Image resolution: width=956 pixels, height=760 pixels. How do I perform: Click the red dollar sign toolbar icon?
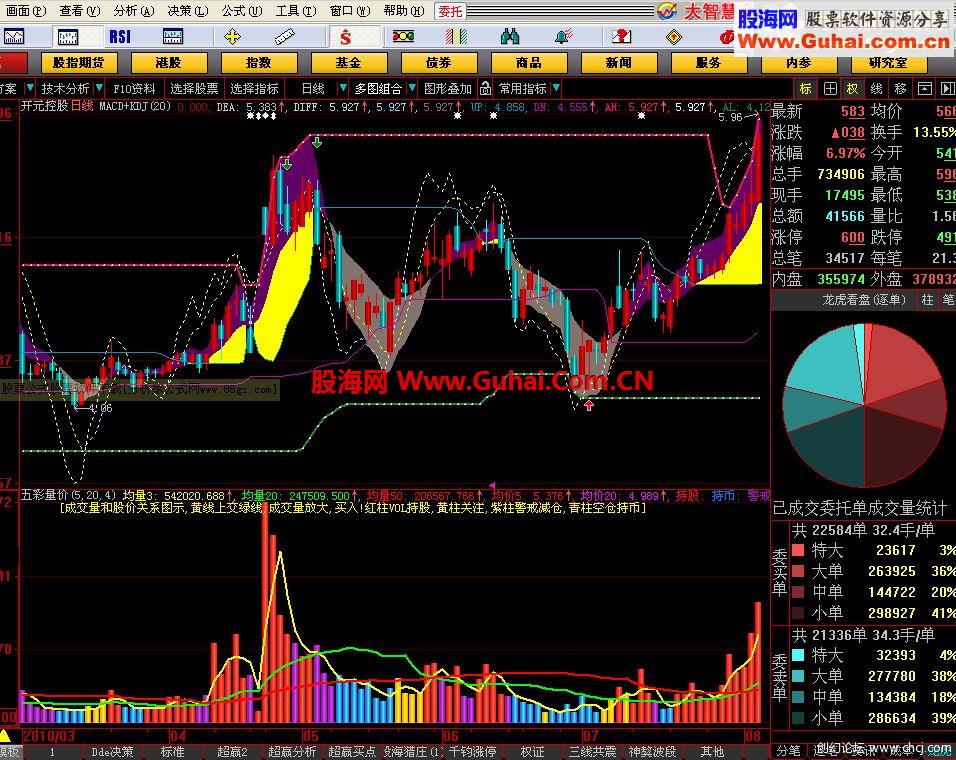pos(345,36)
